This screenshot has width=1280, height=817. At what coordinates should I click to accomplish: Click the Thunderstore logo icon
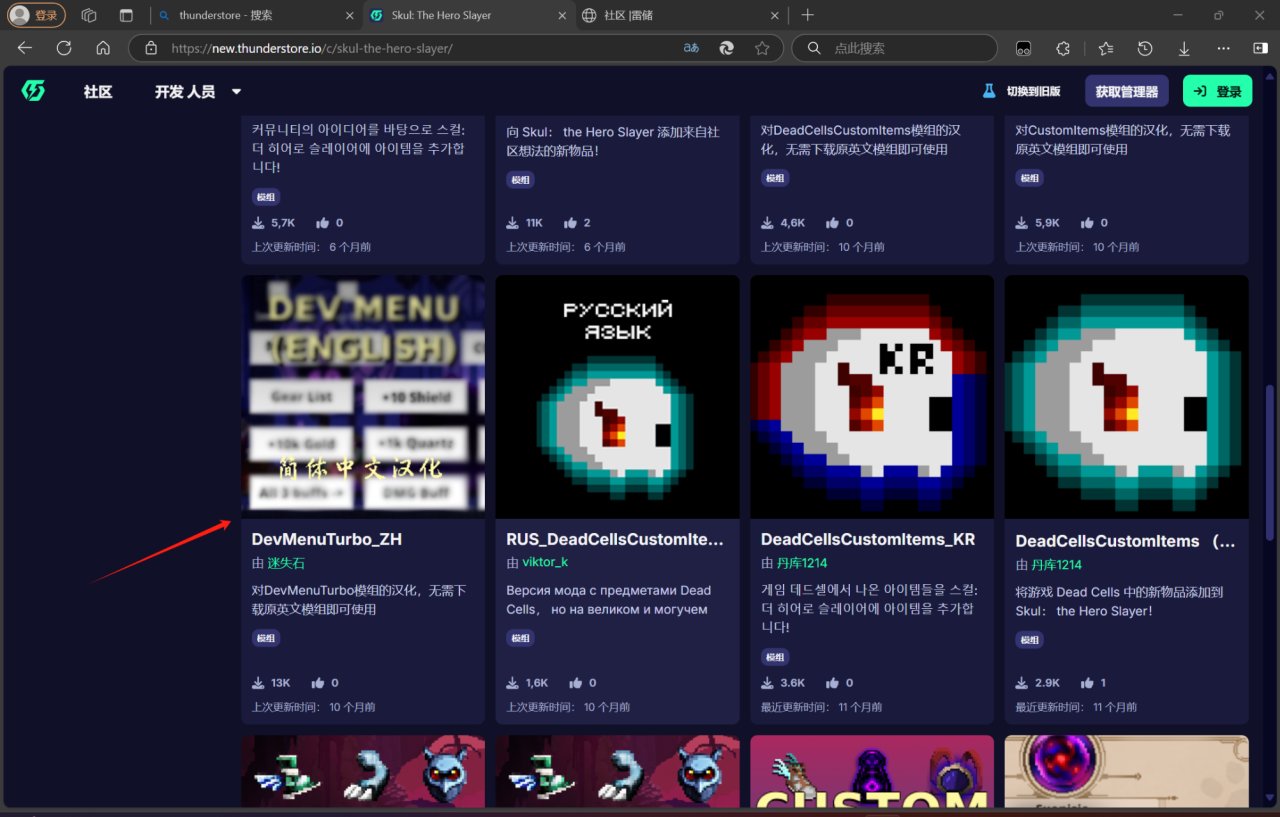[x=33, y=91]
